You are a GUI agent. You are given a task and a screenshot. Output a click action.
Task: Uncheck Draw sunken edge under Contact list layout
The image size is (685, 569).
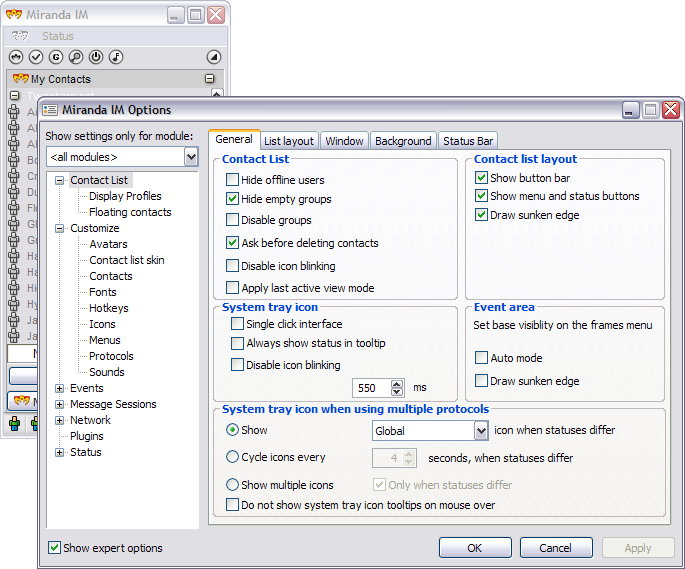tap(481, 215)
